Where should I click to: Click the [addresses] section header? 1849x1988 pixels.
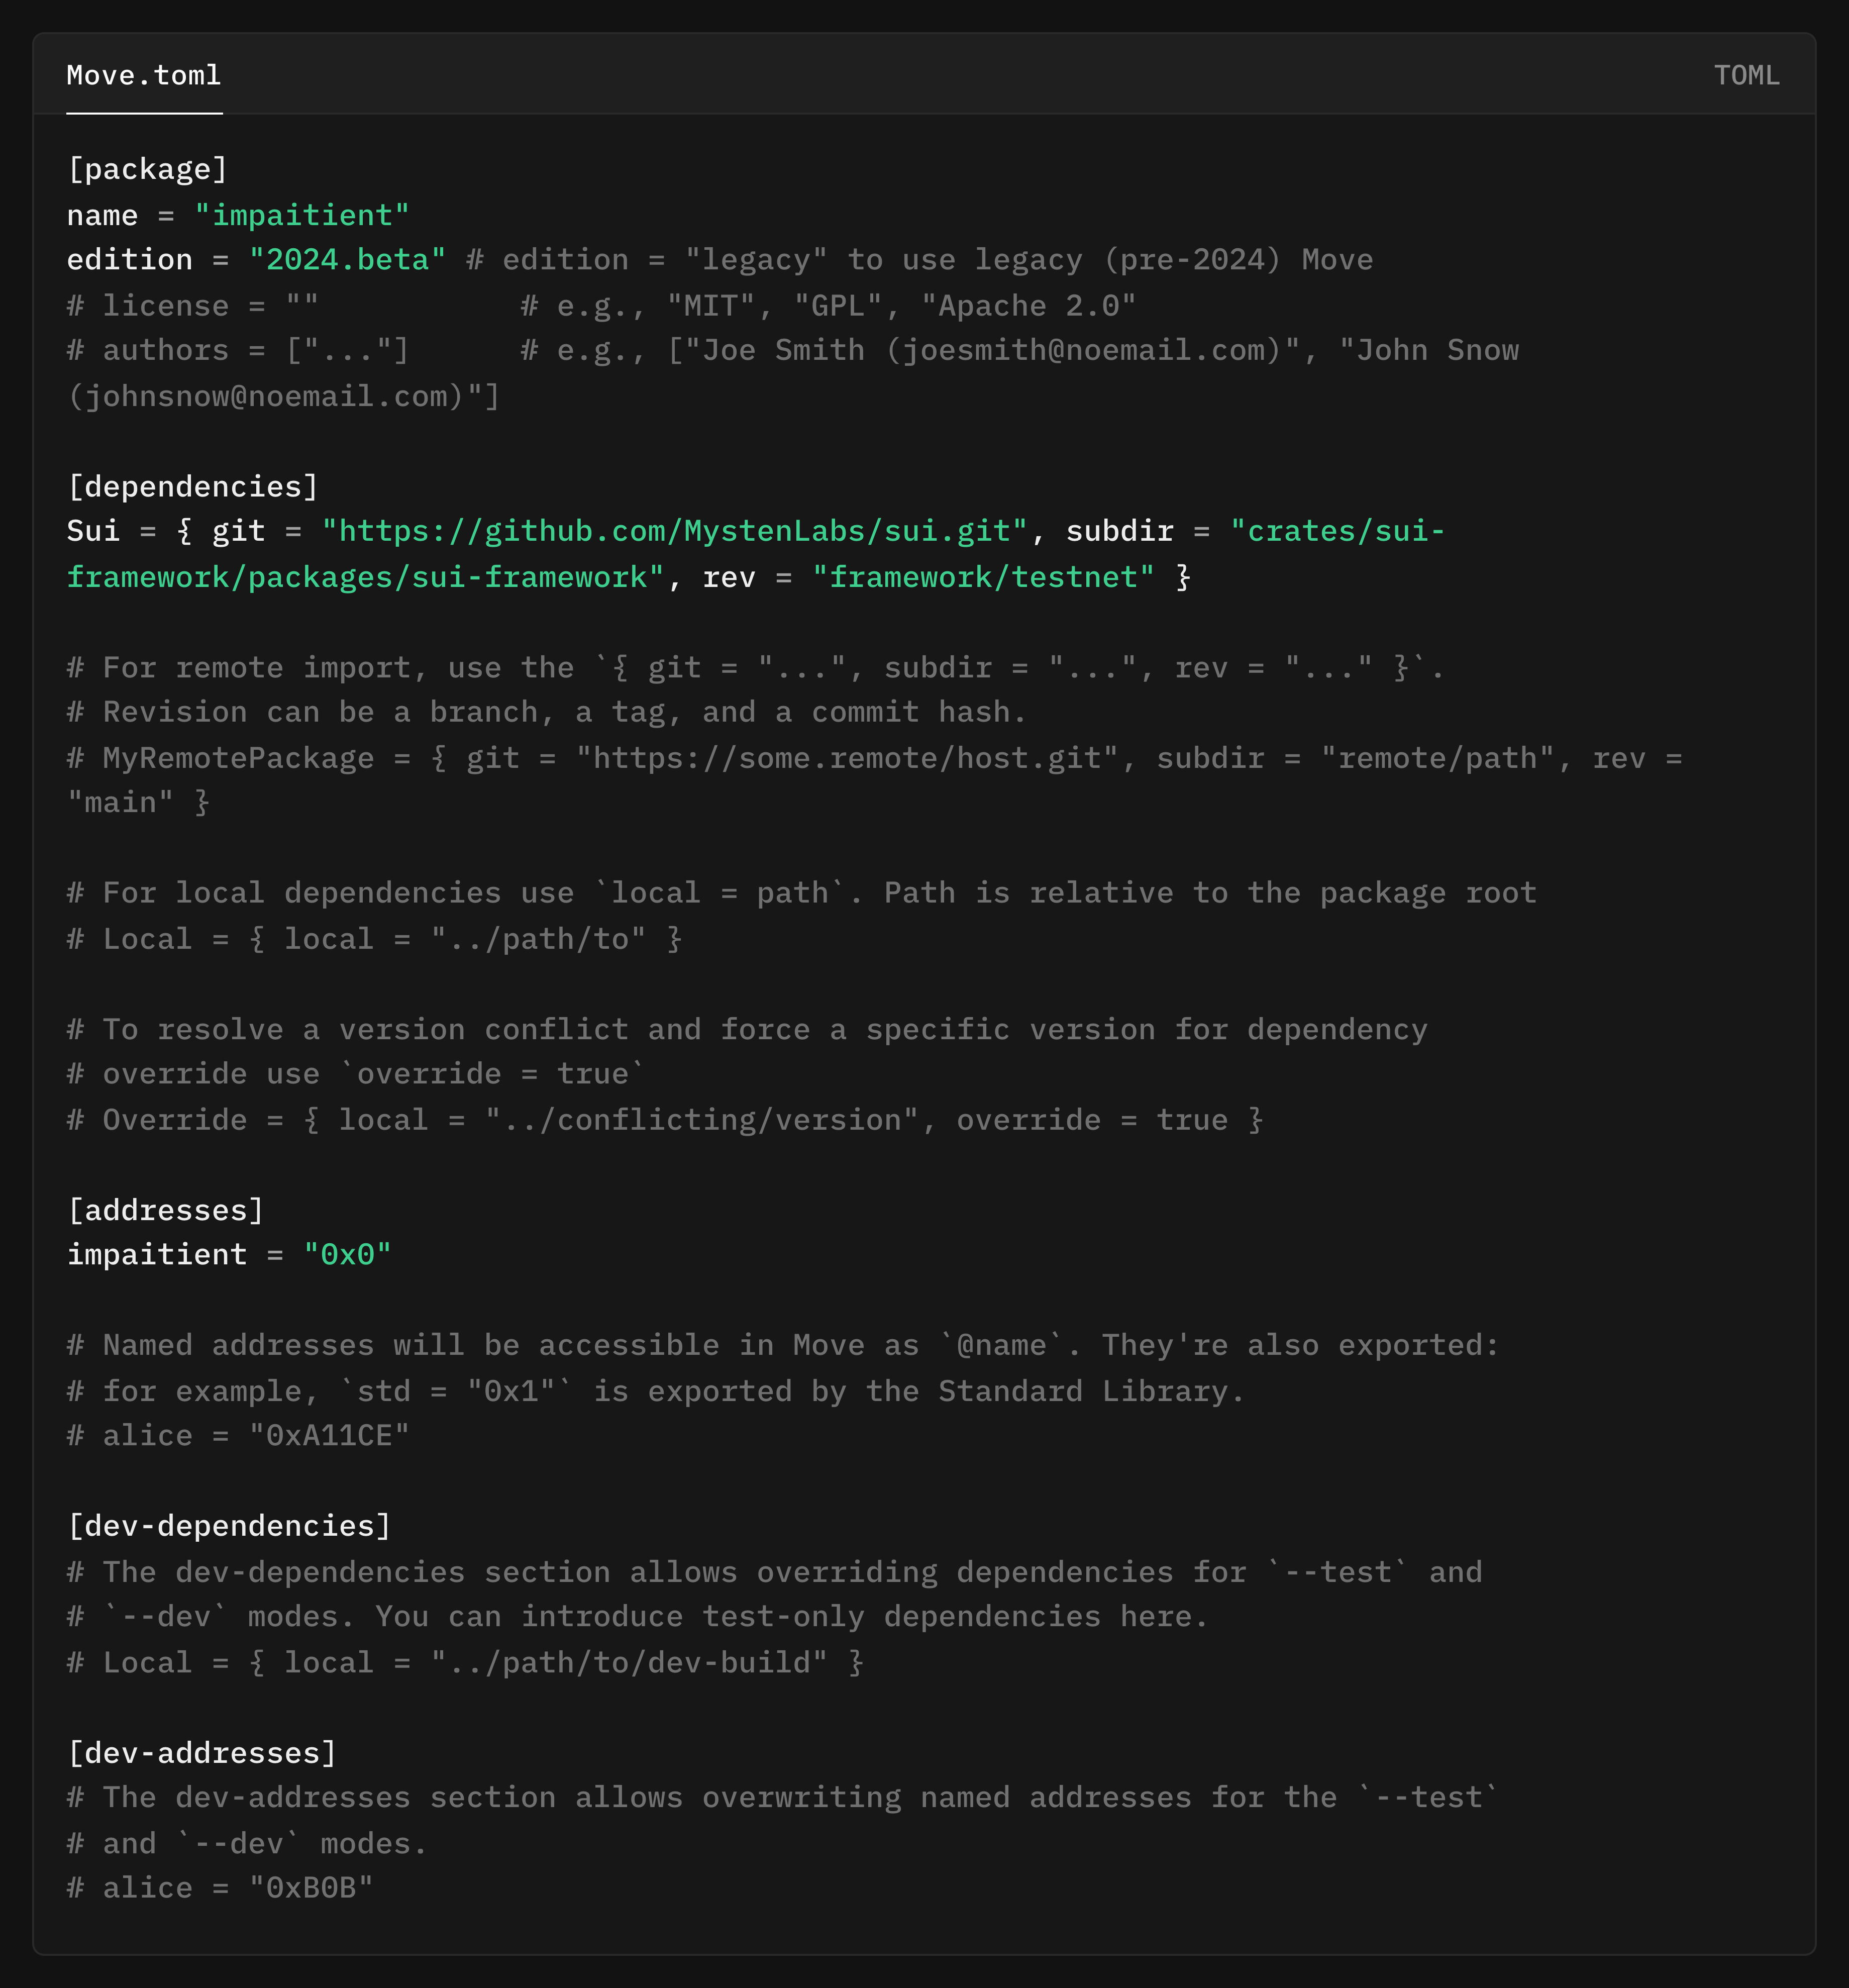click(x=165, y=1210)
